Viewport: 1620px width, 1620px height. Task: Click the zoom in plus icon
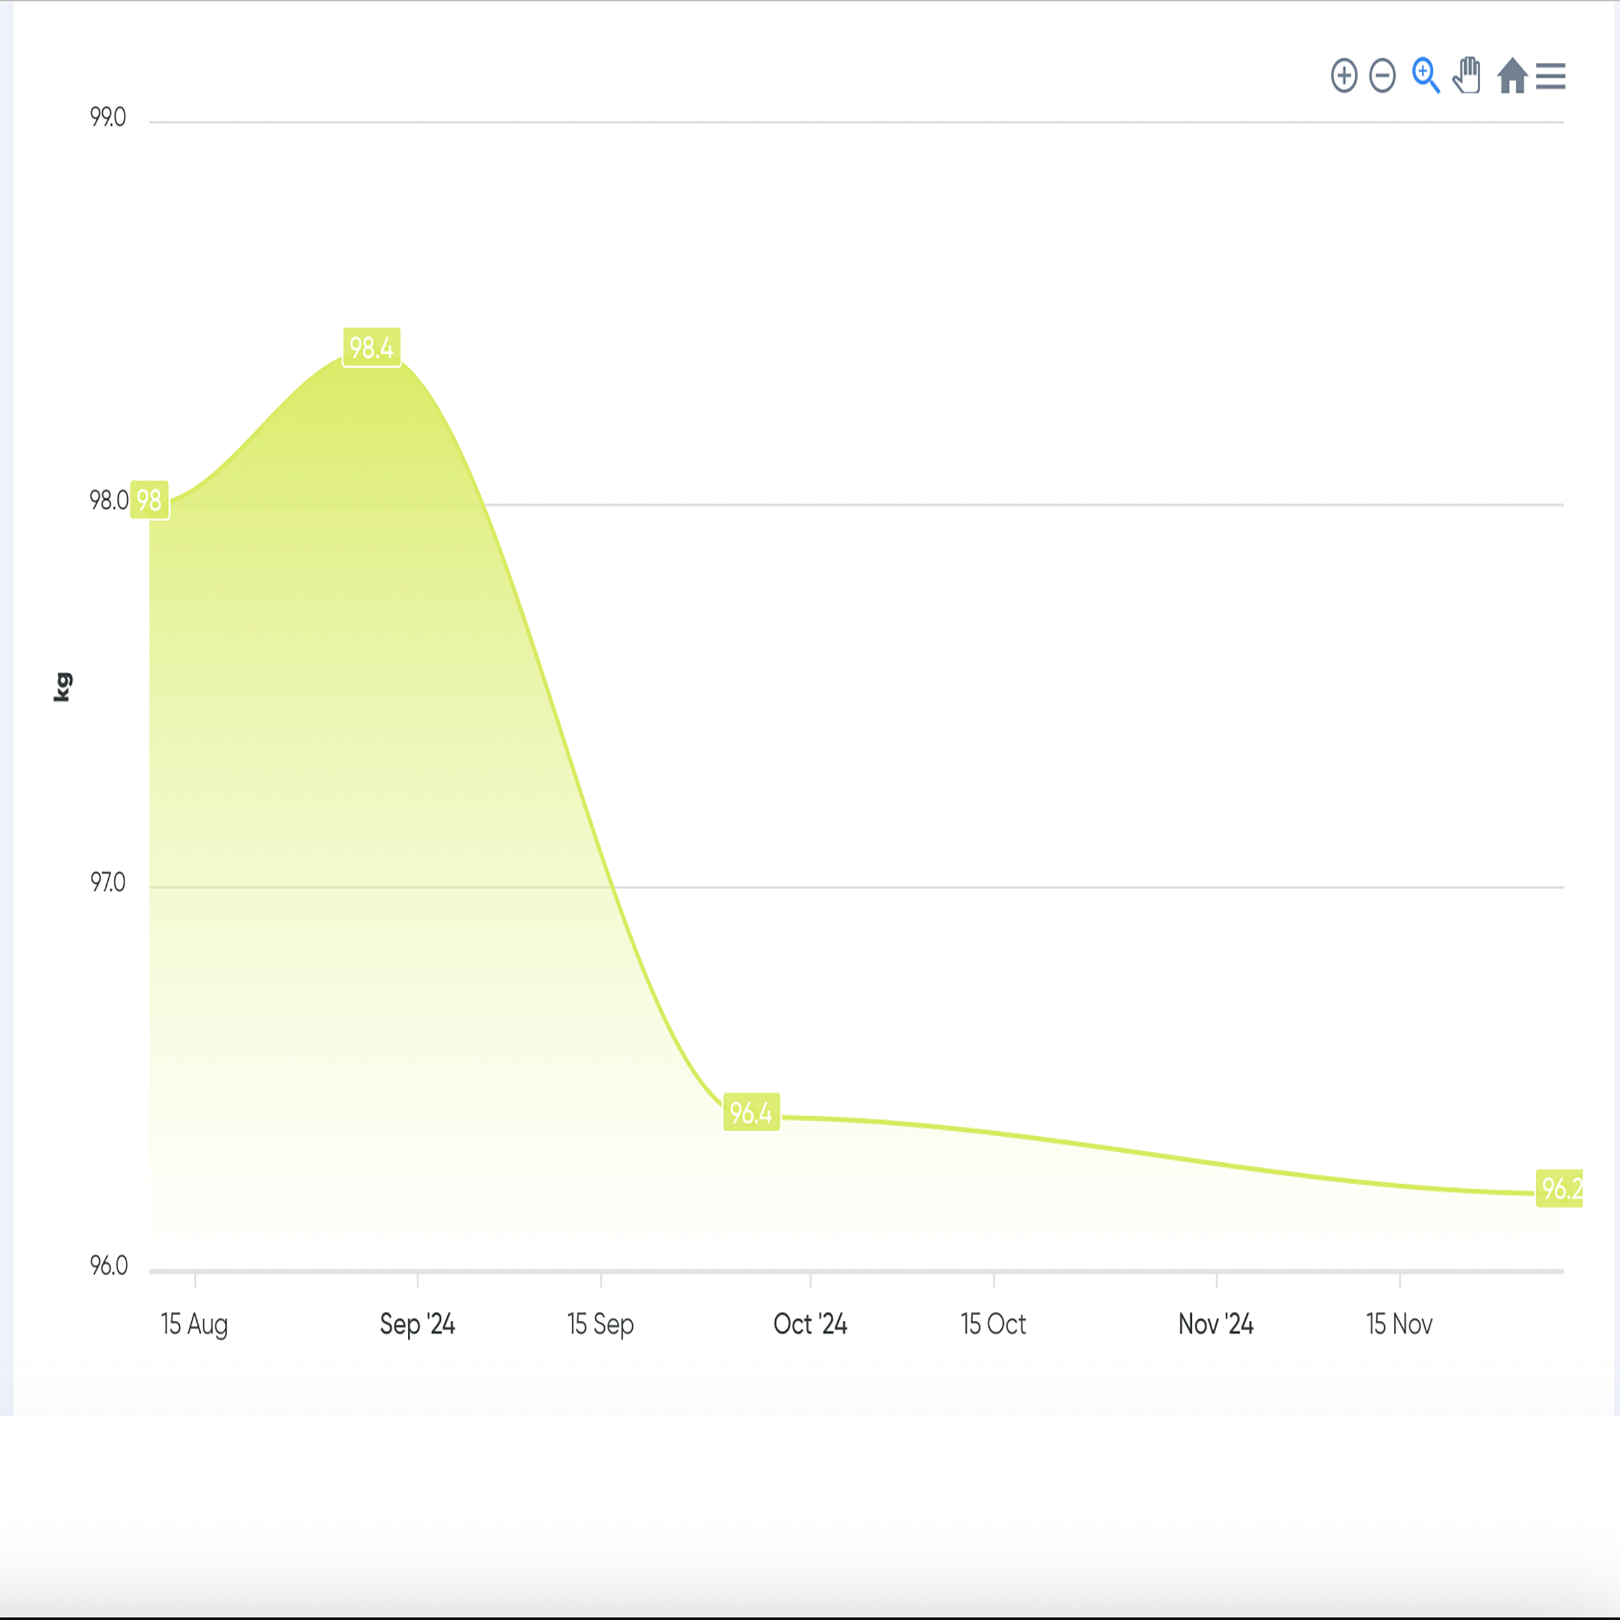1343,76
